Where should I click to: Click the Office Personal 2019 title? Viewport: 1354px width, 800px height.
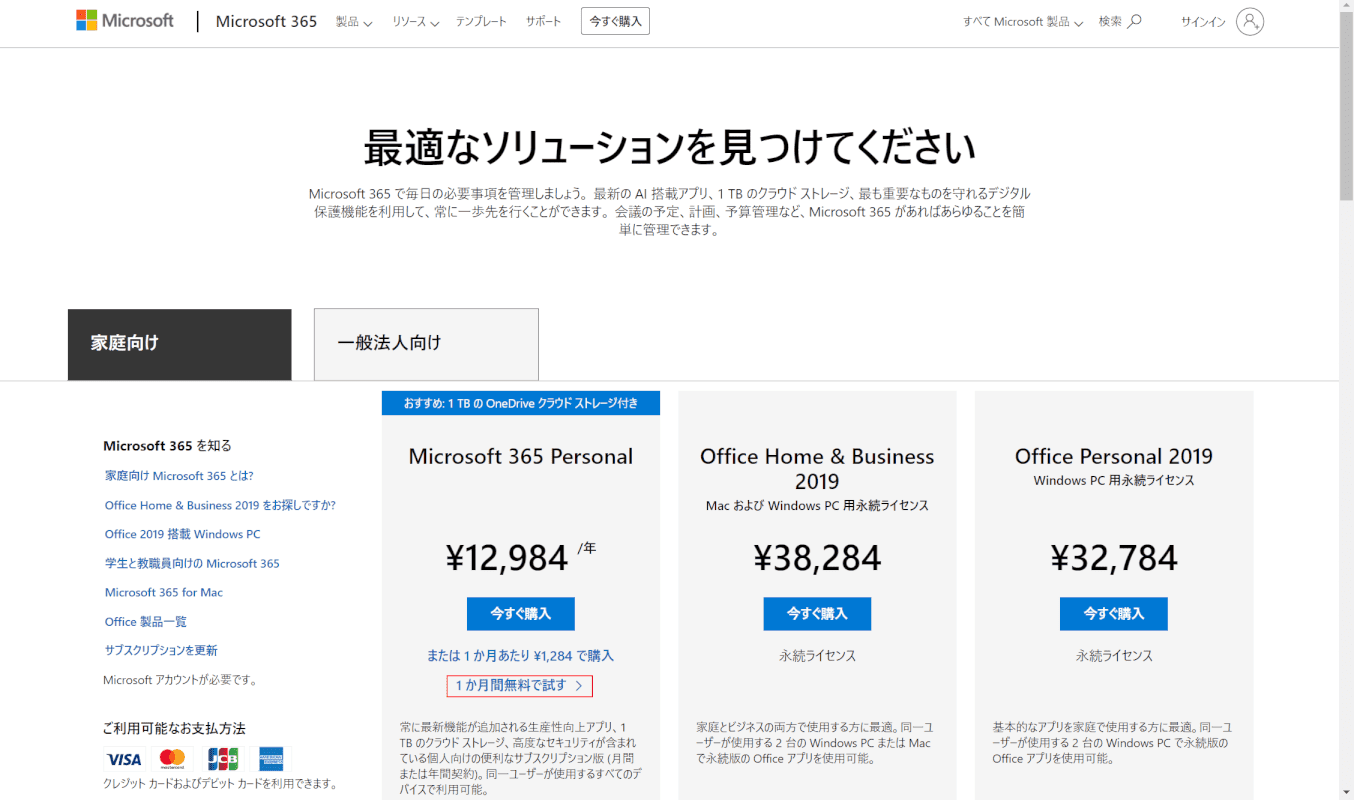click(1114, 457)
